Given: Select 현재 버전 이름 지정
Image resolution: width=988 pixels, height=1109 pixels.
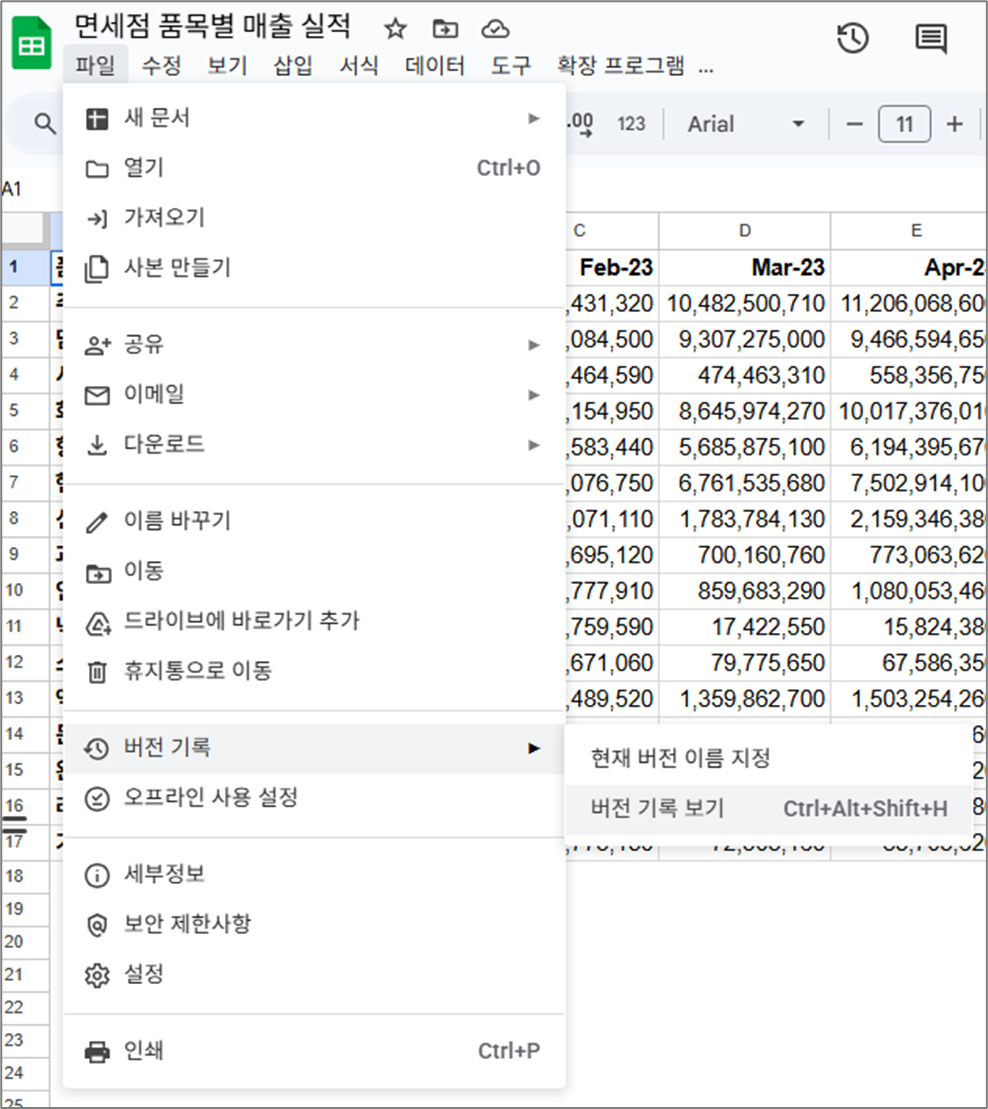Looking at the screenshot, I should click(x=768, y=758).
